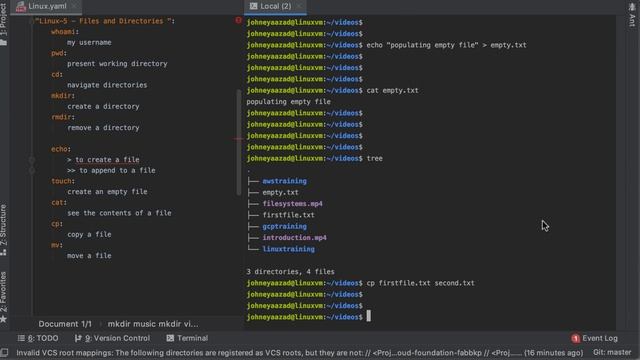Click the whoami key in editor
The width and height of the screenshot is (640, 360).
[63, 31]
